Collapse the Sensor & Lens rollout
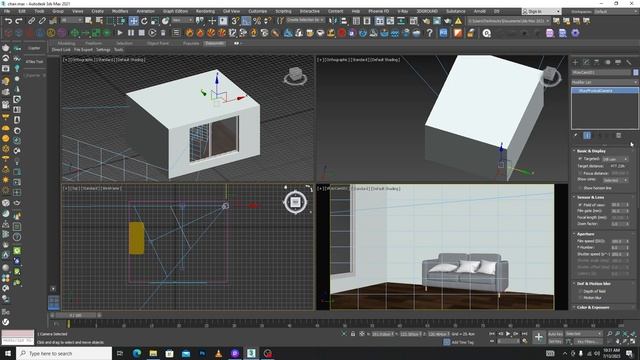Image resolution: width=640 pixels, height=360 pixels. [x=590, y=197]
